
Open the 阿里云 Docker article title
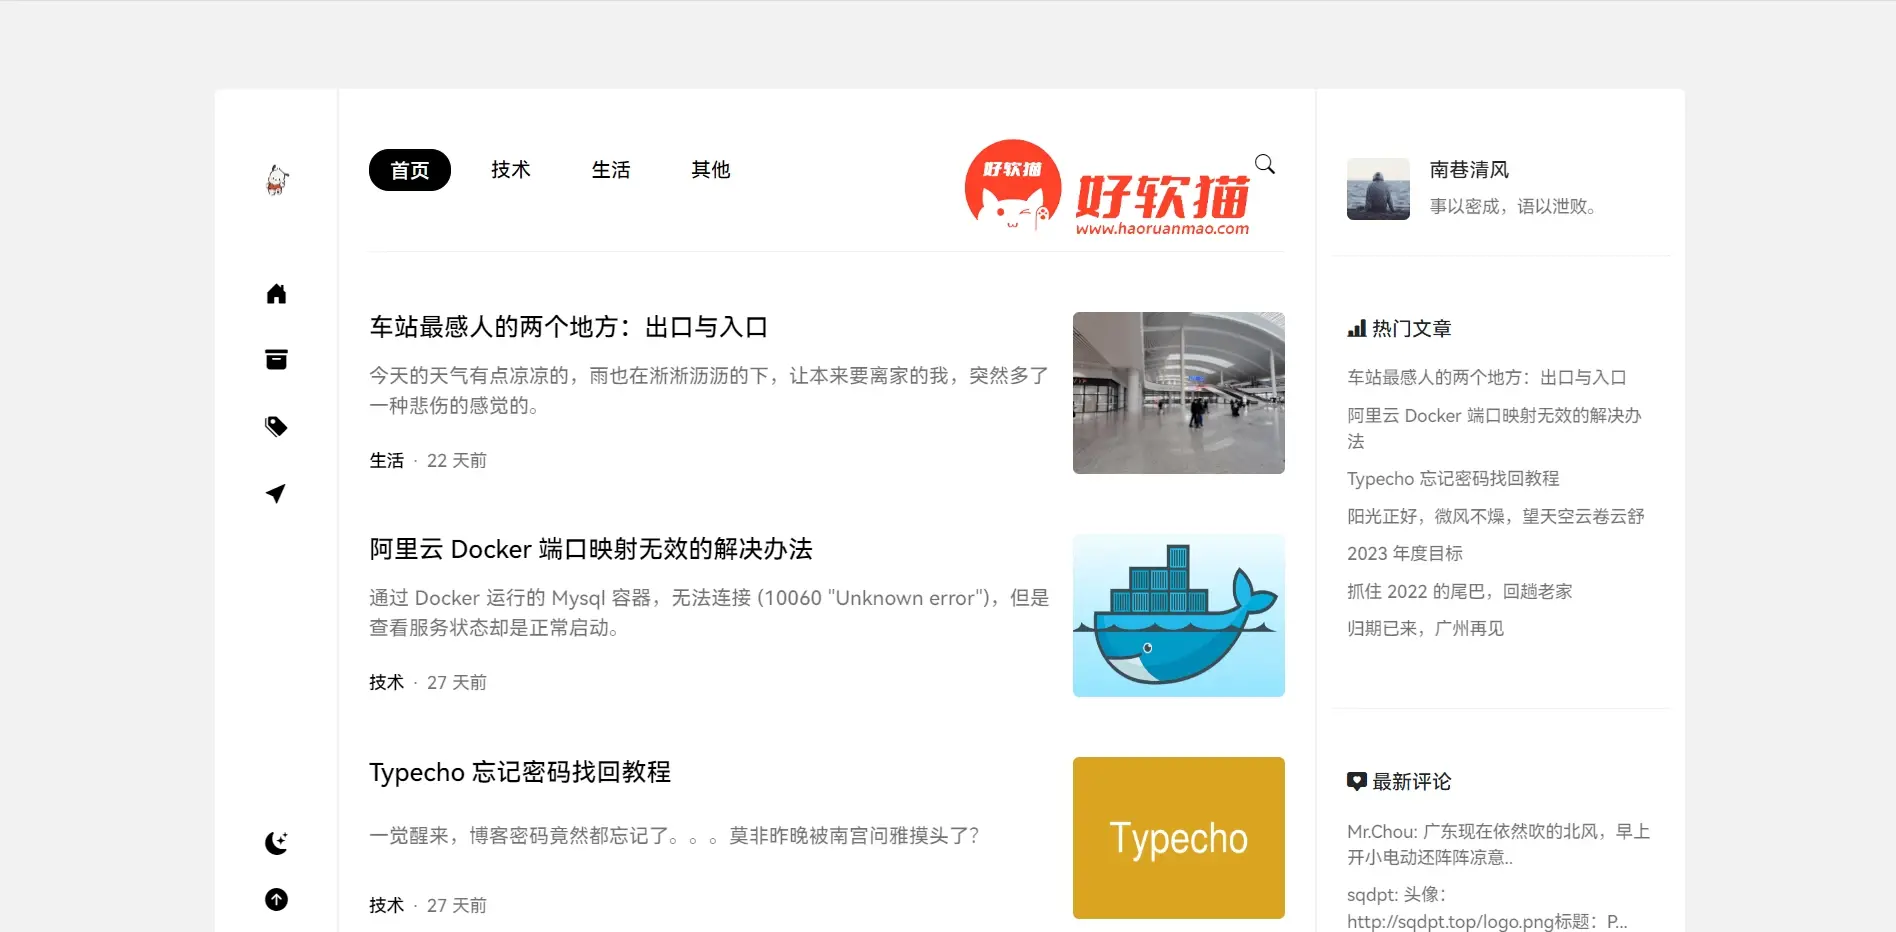590,549
